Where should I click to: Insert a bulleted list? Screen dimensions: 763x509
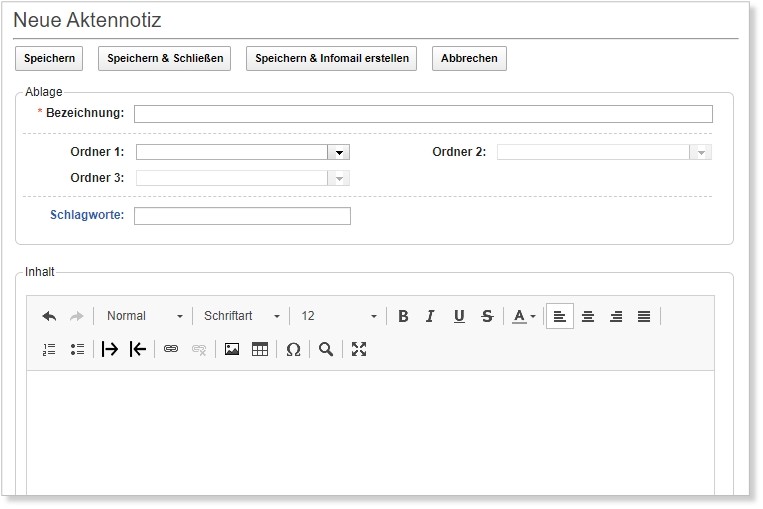click(77, 349)
